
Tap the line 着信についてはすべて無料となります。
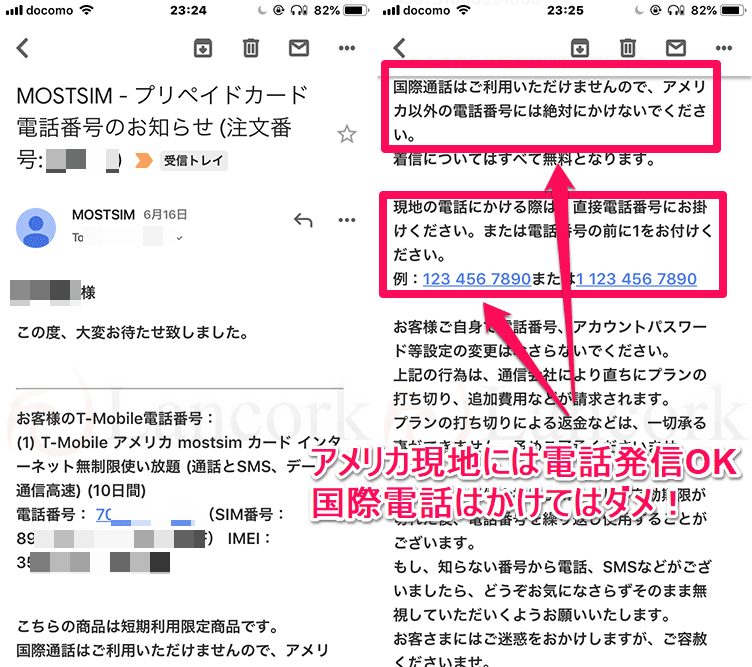(x=525, y=159)
